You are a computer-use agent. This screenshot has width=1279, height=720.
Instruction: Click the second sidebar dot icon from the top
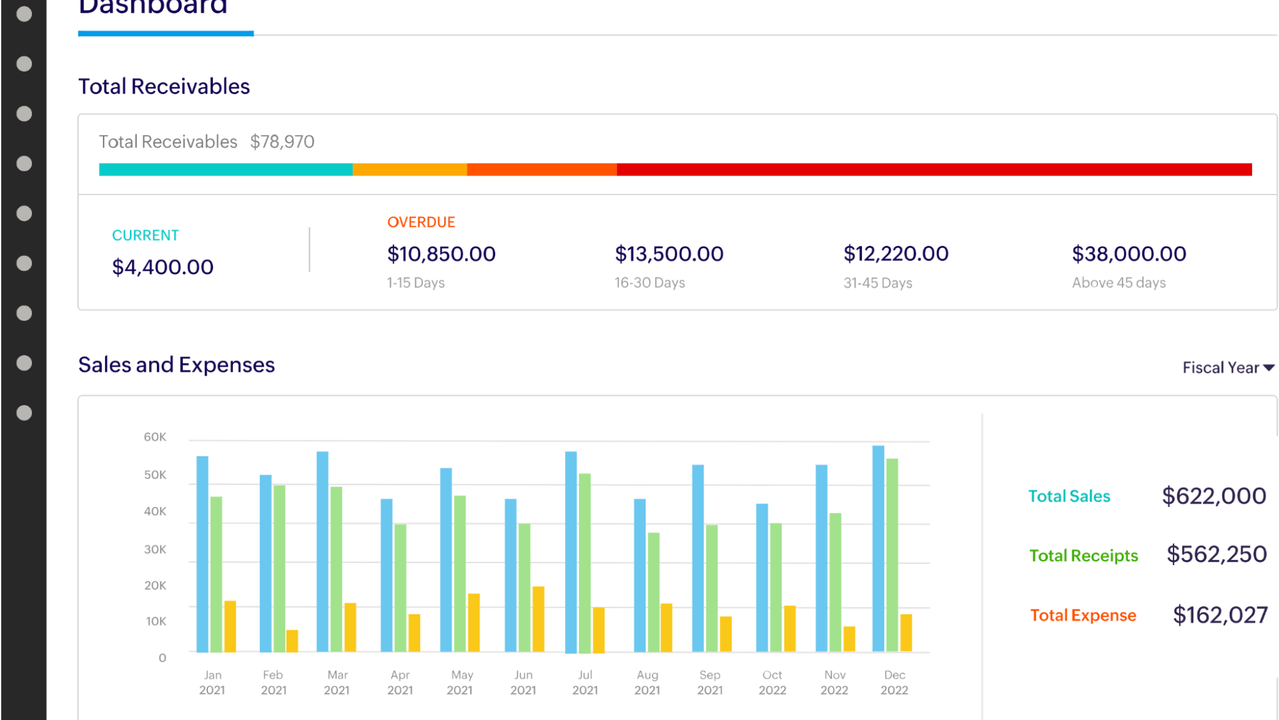[x=24, y=64]
